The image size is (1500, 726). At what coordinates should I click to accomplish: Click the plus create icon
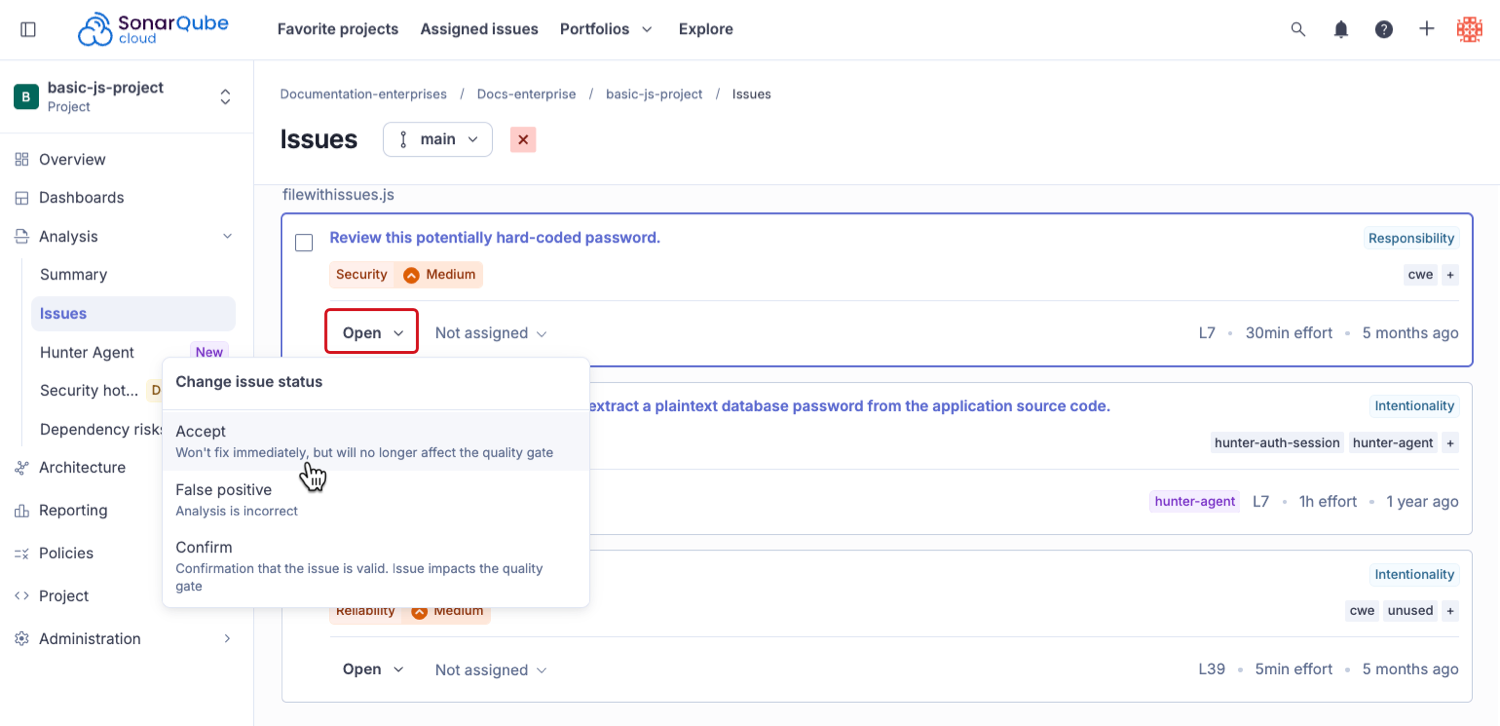click(1427, 30)
